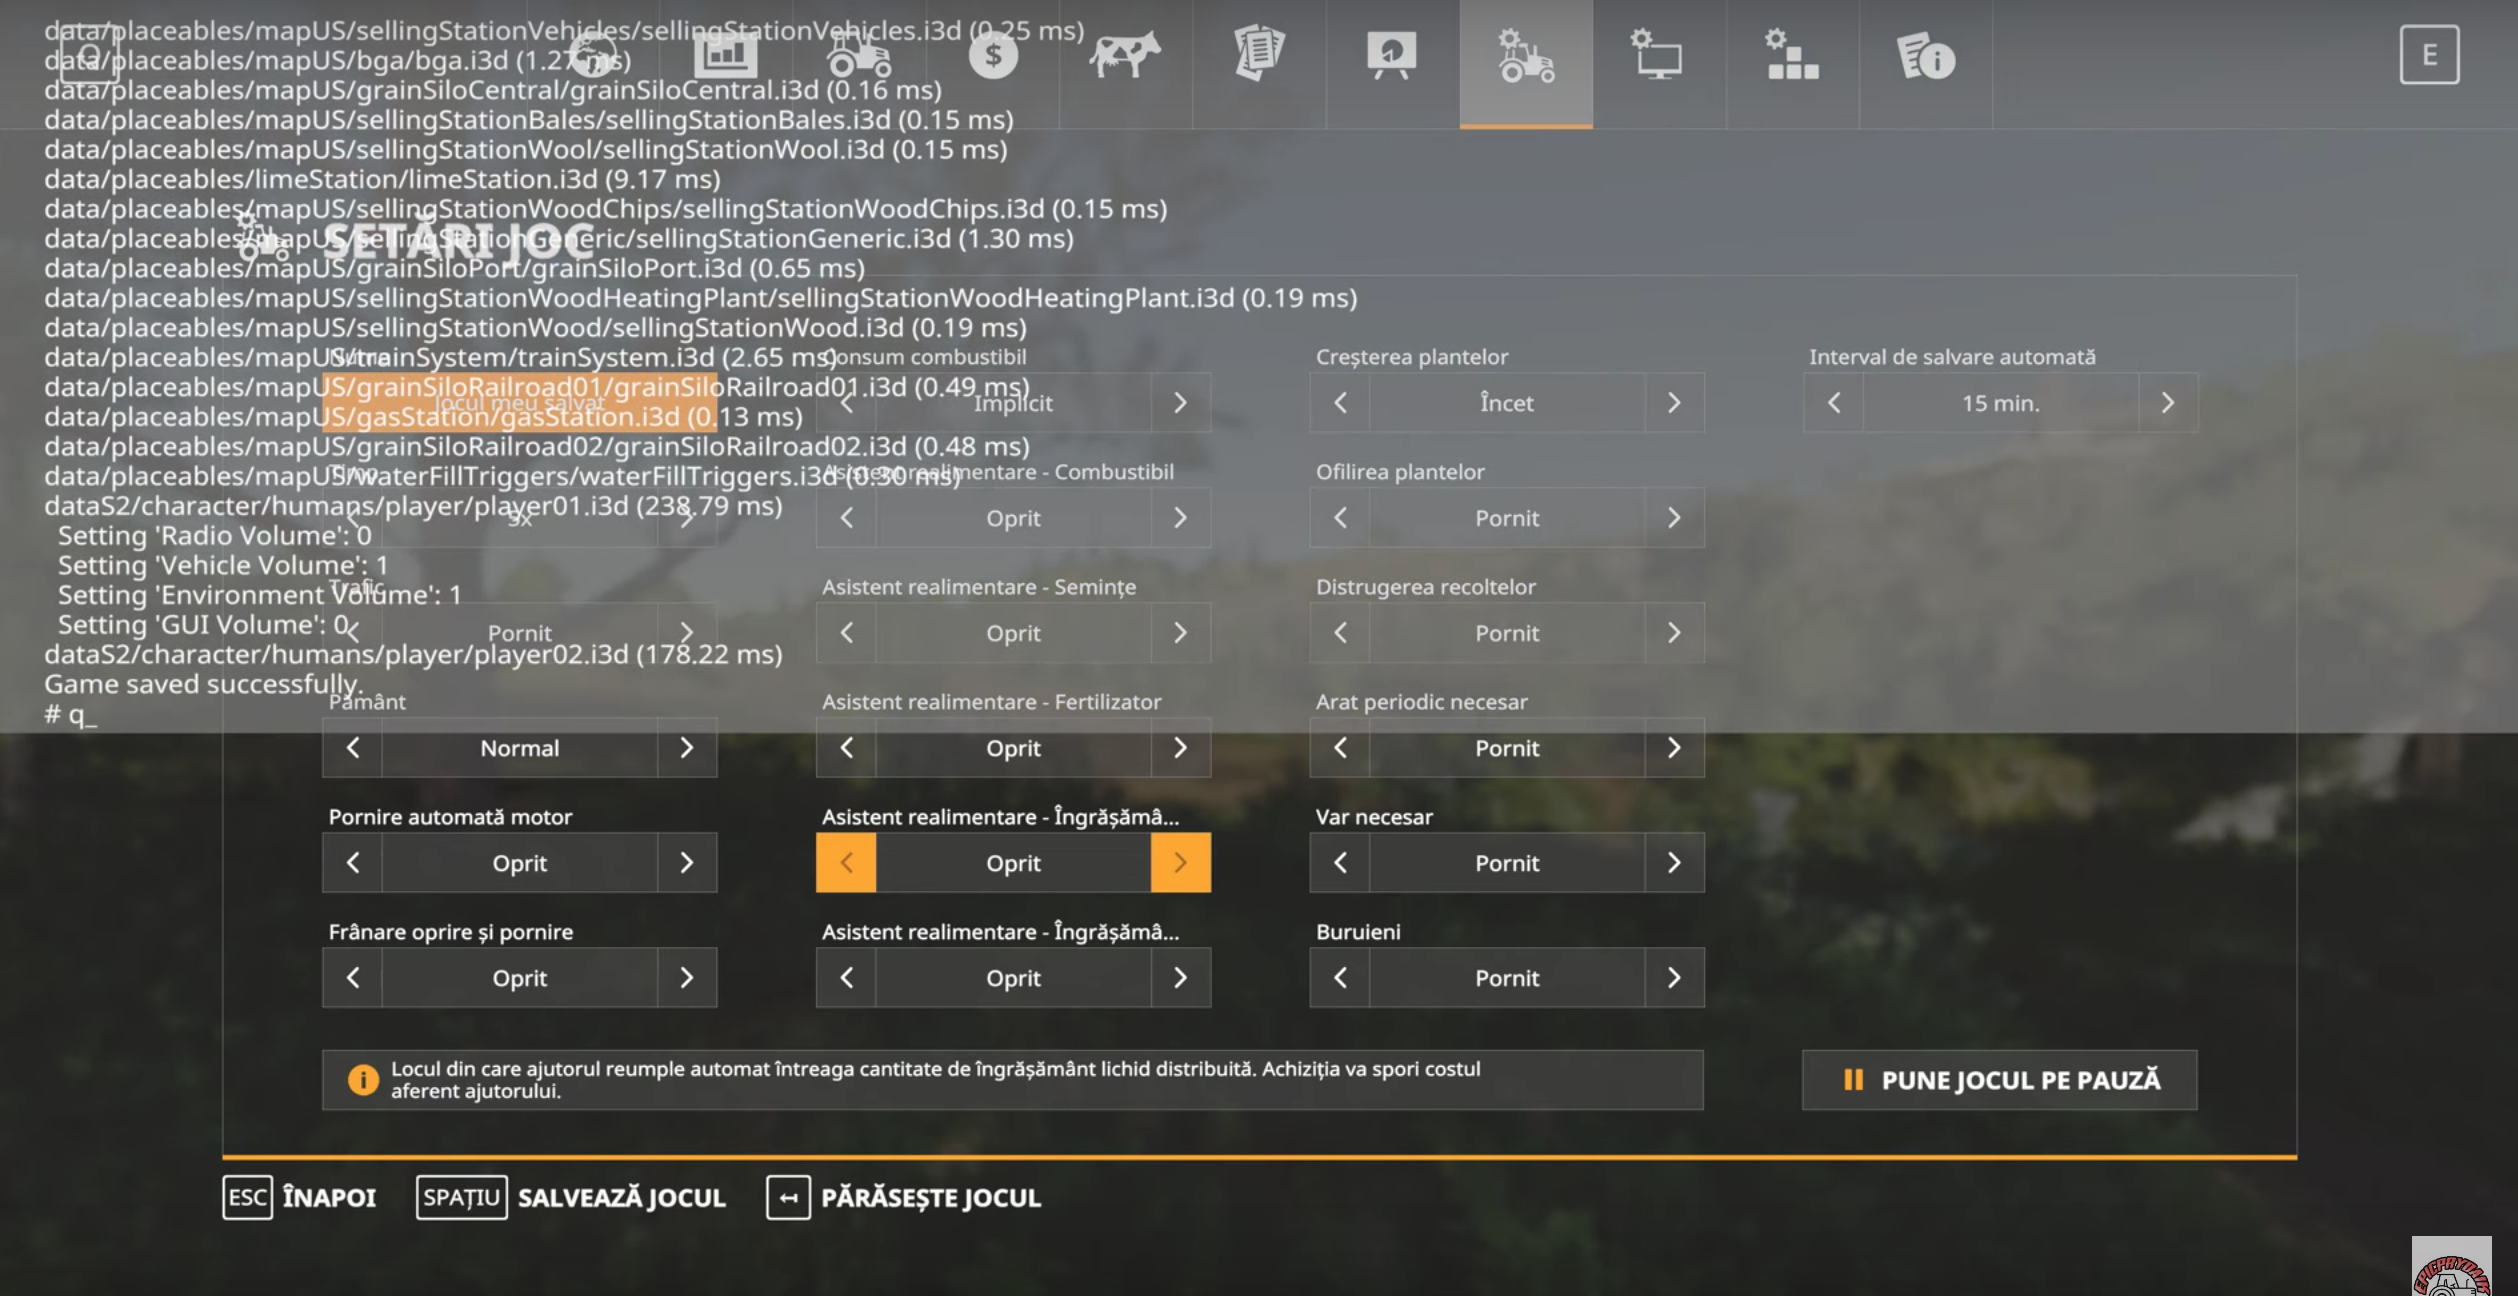Increase Interval de salvare automată right arrow
2518x1296 pixels.
click(x=2167, y=402)
